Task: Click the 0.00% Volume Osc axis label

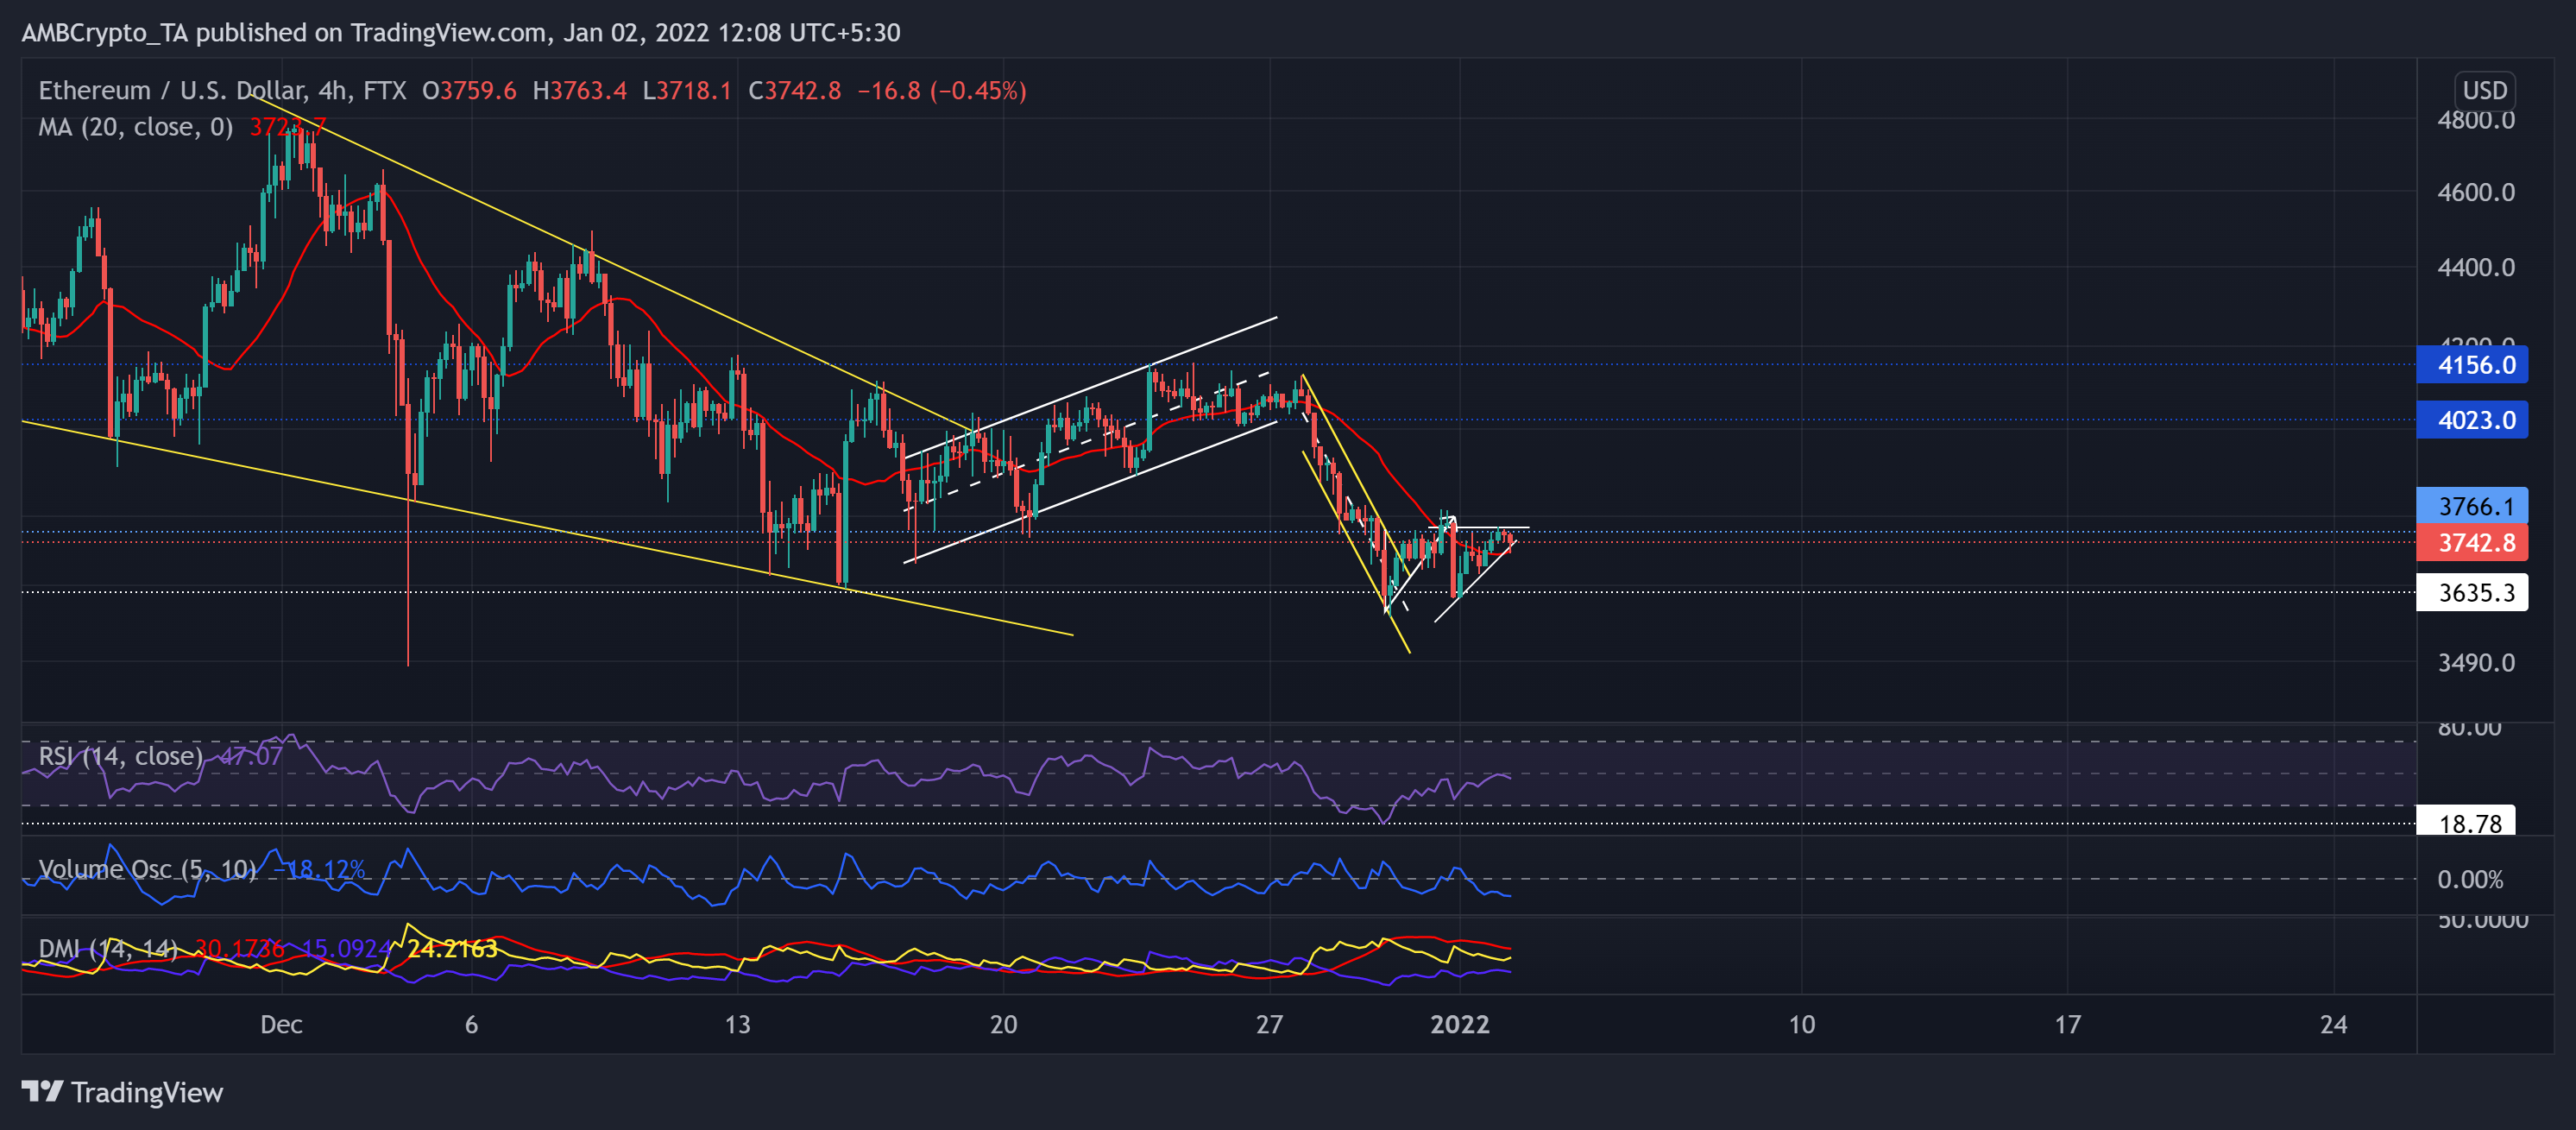Action: pyautogui.click(x=2470, y=879)
